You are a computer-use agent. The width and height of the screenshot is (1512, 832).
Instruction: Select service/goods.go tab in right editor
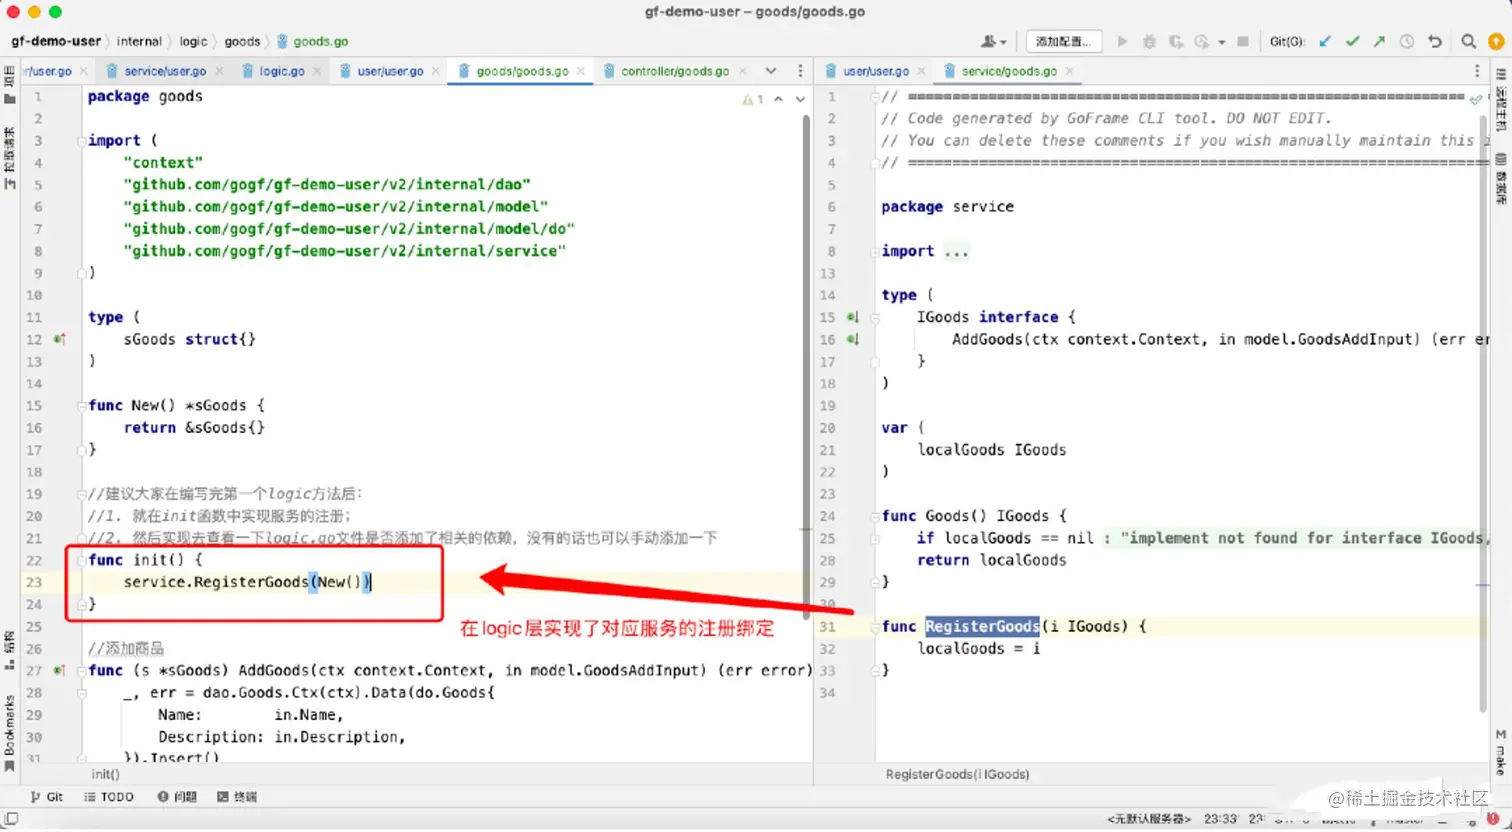pyautogui.click(x=1009, y=71)
